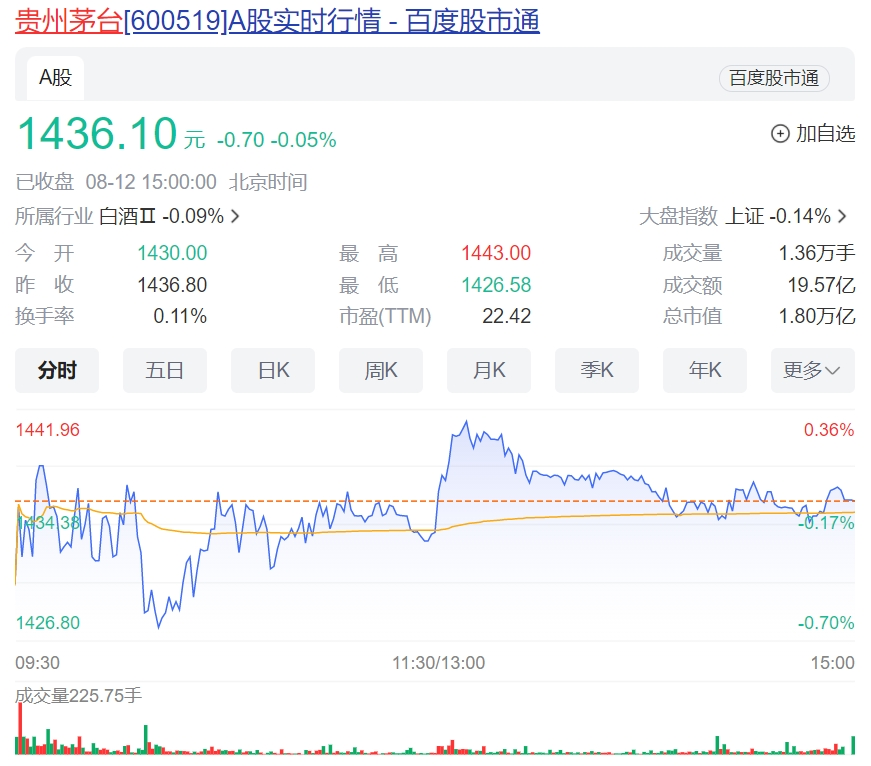Open the 季K quarterly candlestick view
Viewport: 871px width, 766px height.
point(597,370)
